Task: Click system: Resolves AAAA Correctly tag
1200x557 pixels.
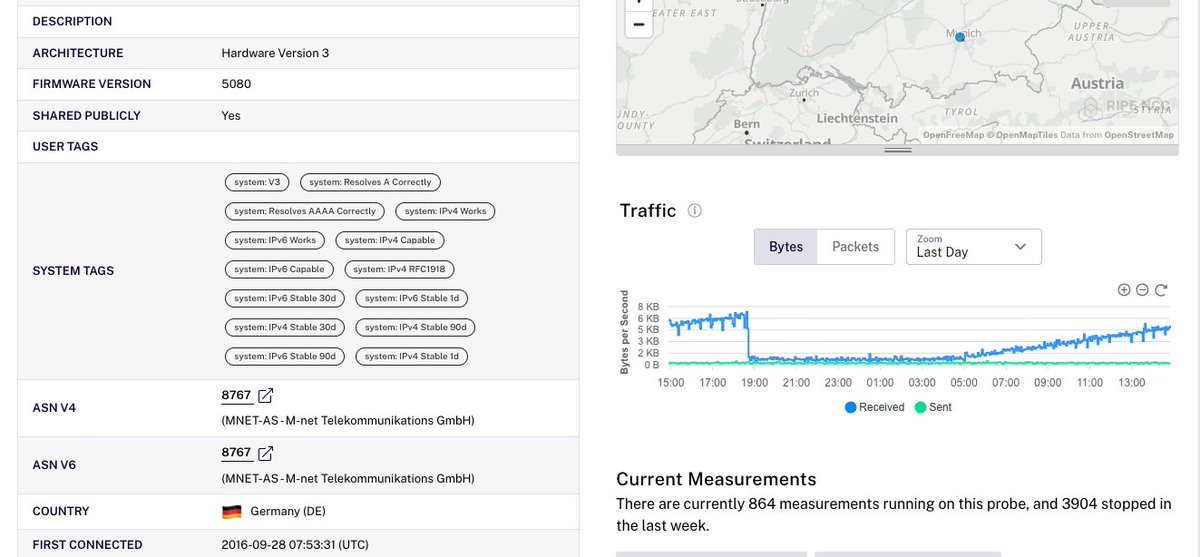Action: 305,211
